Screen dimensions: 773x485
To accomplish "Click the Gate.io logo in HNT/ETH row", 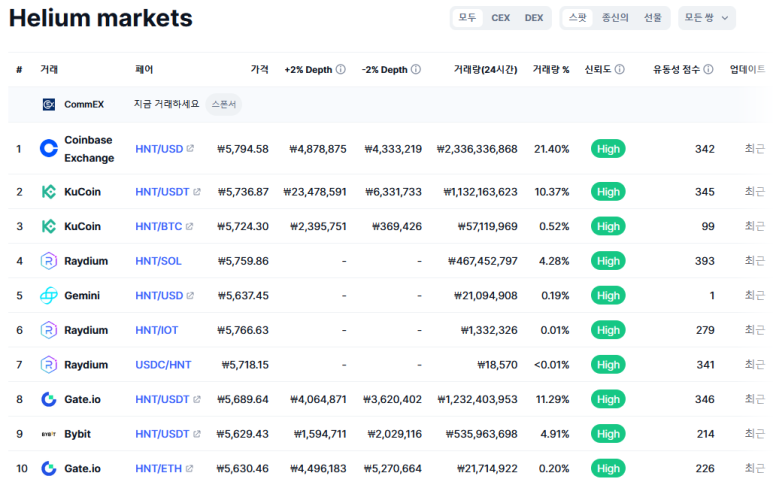I will tap(49, 468).
